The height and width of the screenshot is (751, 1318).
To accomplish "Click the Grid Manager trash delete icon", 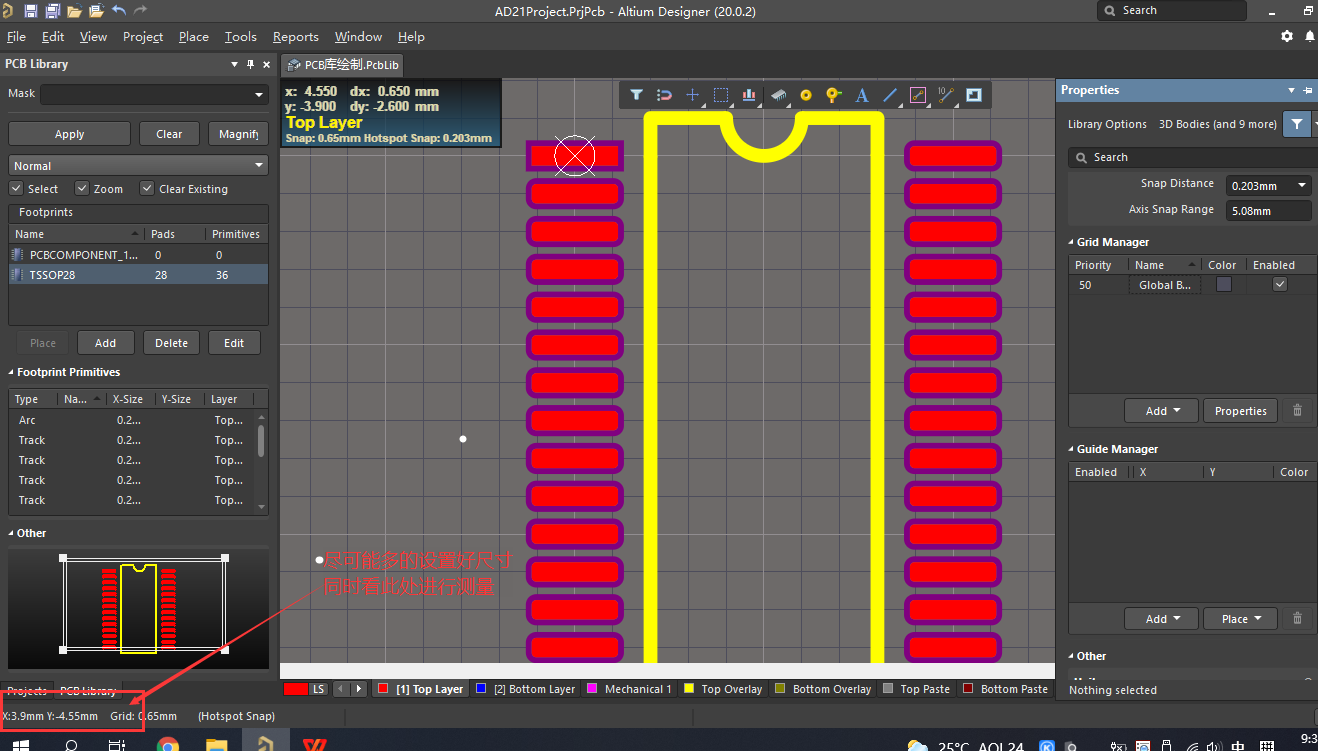I will (x=1298, y=410).
